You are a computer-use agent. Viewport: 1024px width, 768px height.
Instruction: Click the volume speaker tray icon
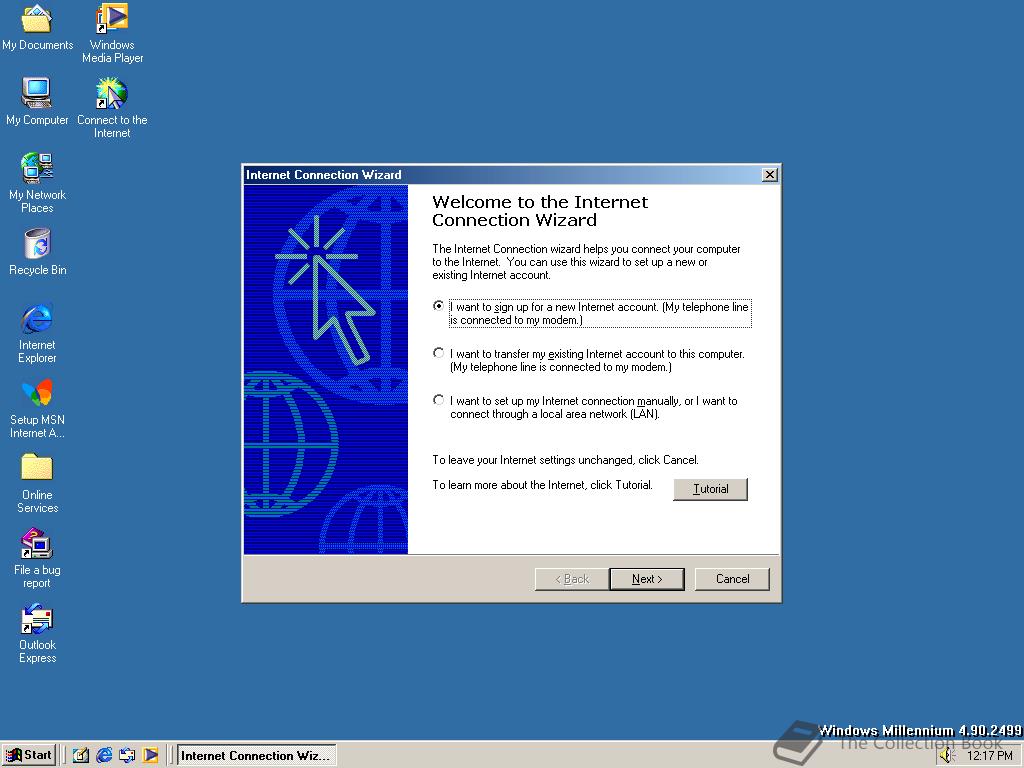tap(947, 756)
